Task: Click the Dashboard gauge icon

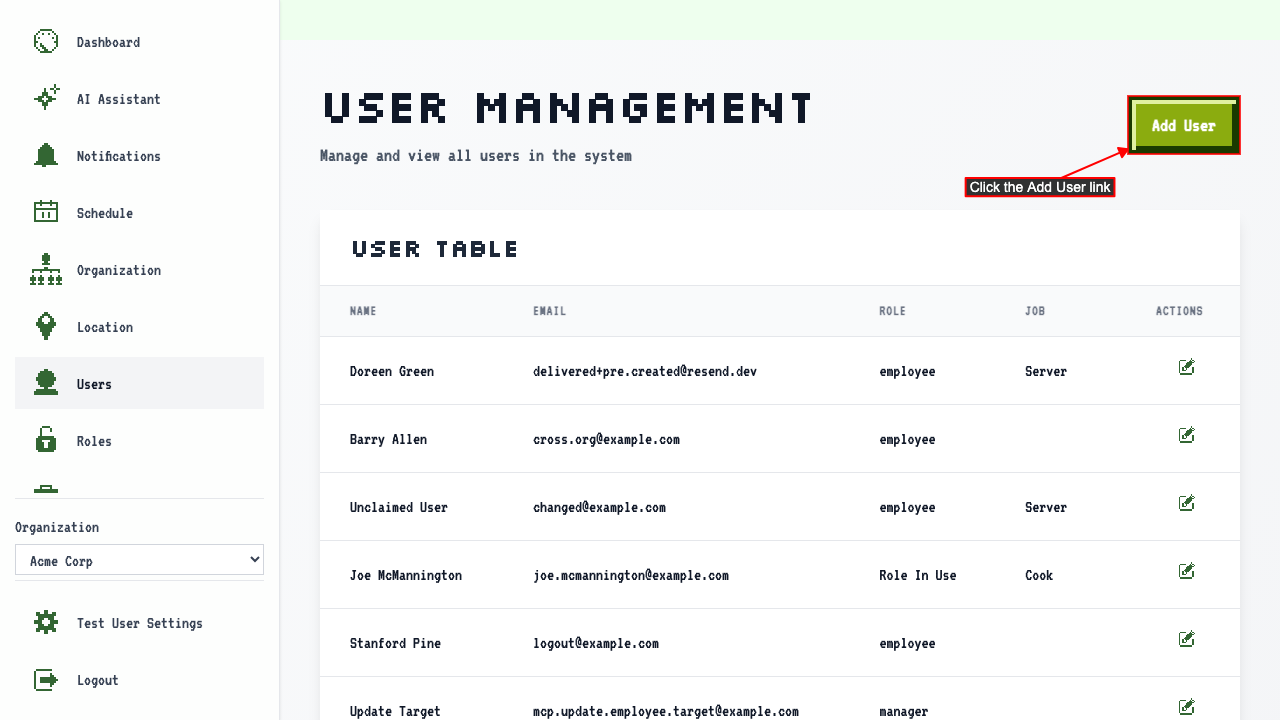Action: click(x=46, y=42)
